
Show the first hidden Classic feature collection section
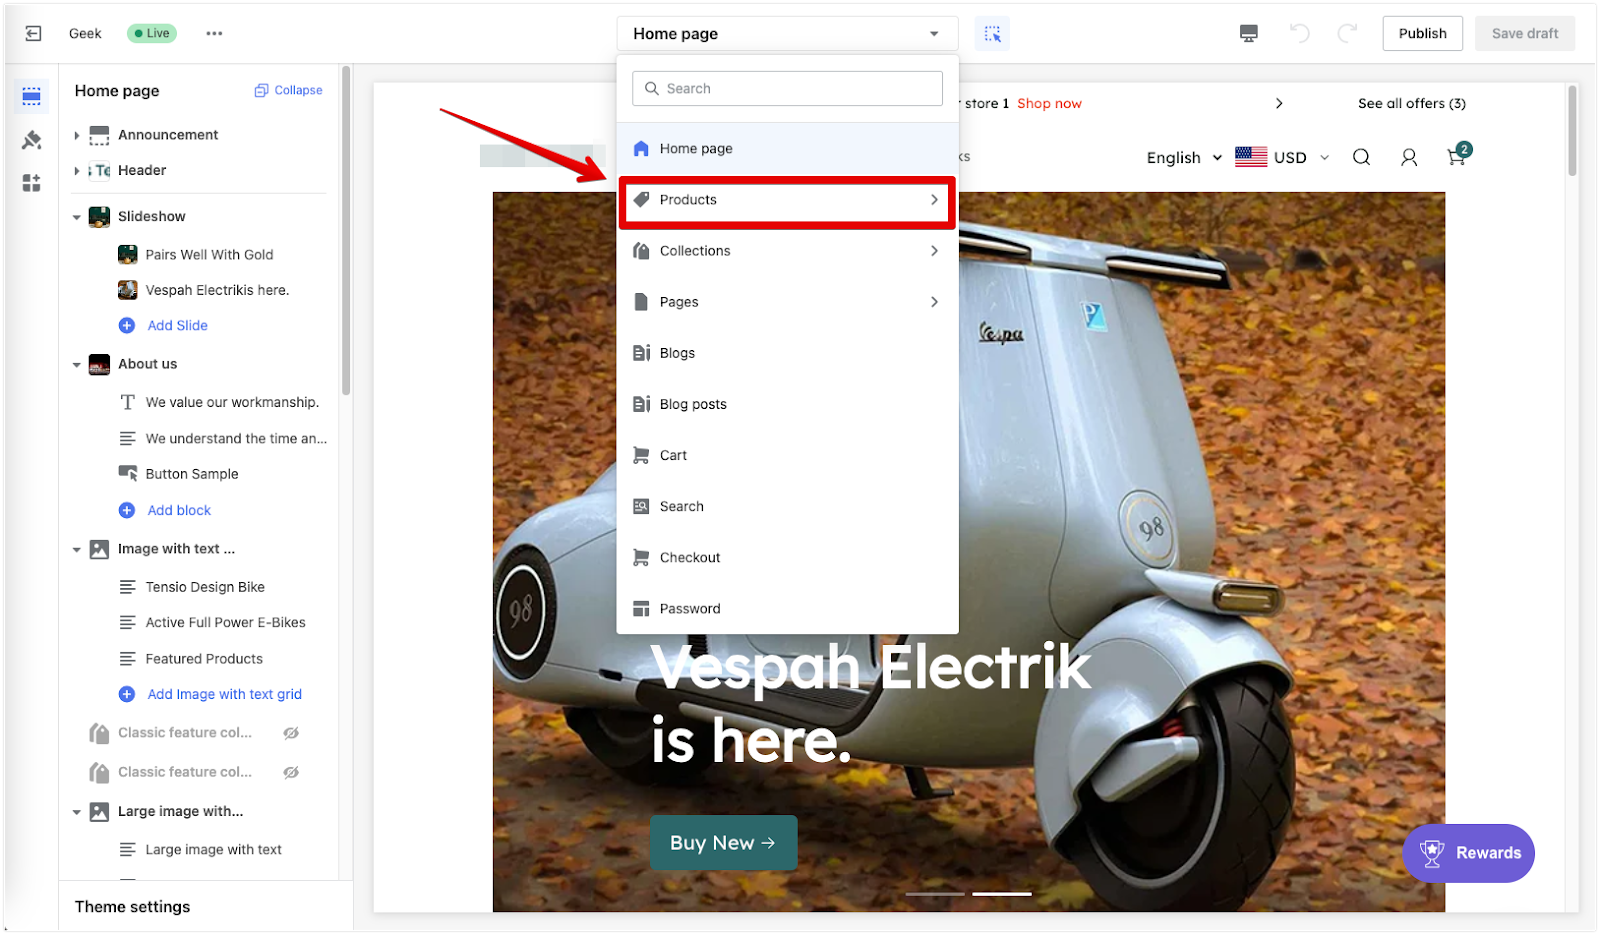(291, 733)
